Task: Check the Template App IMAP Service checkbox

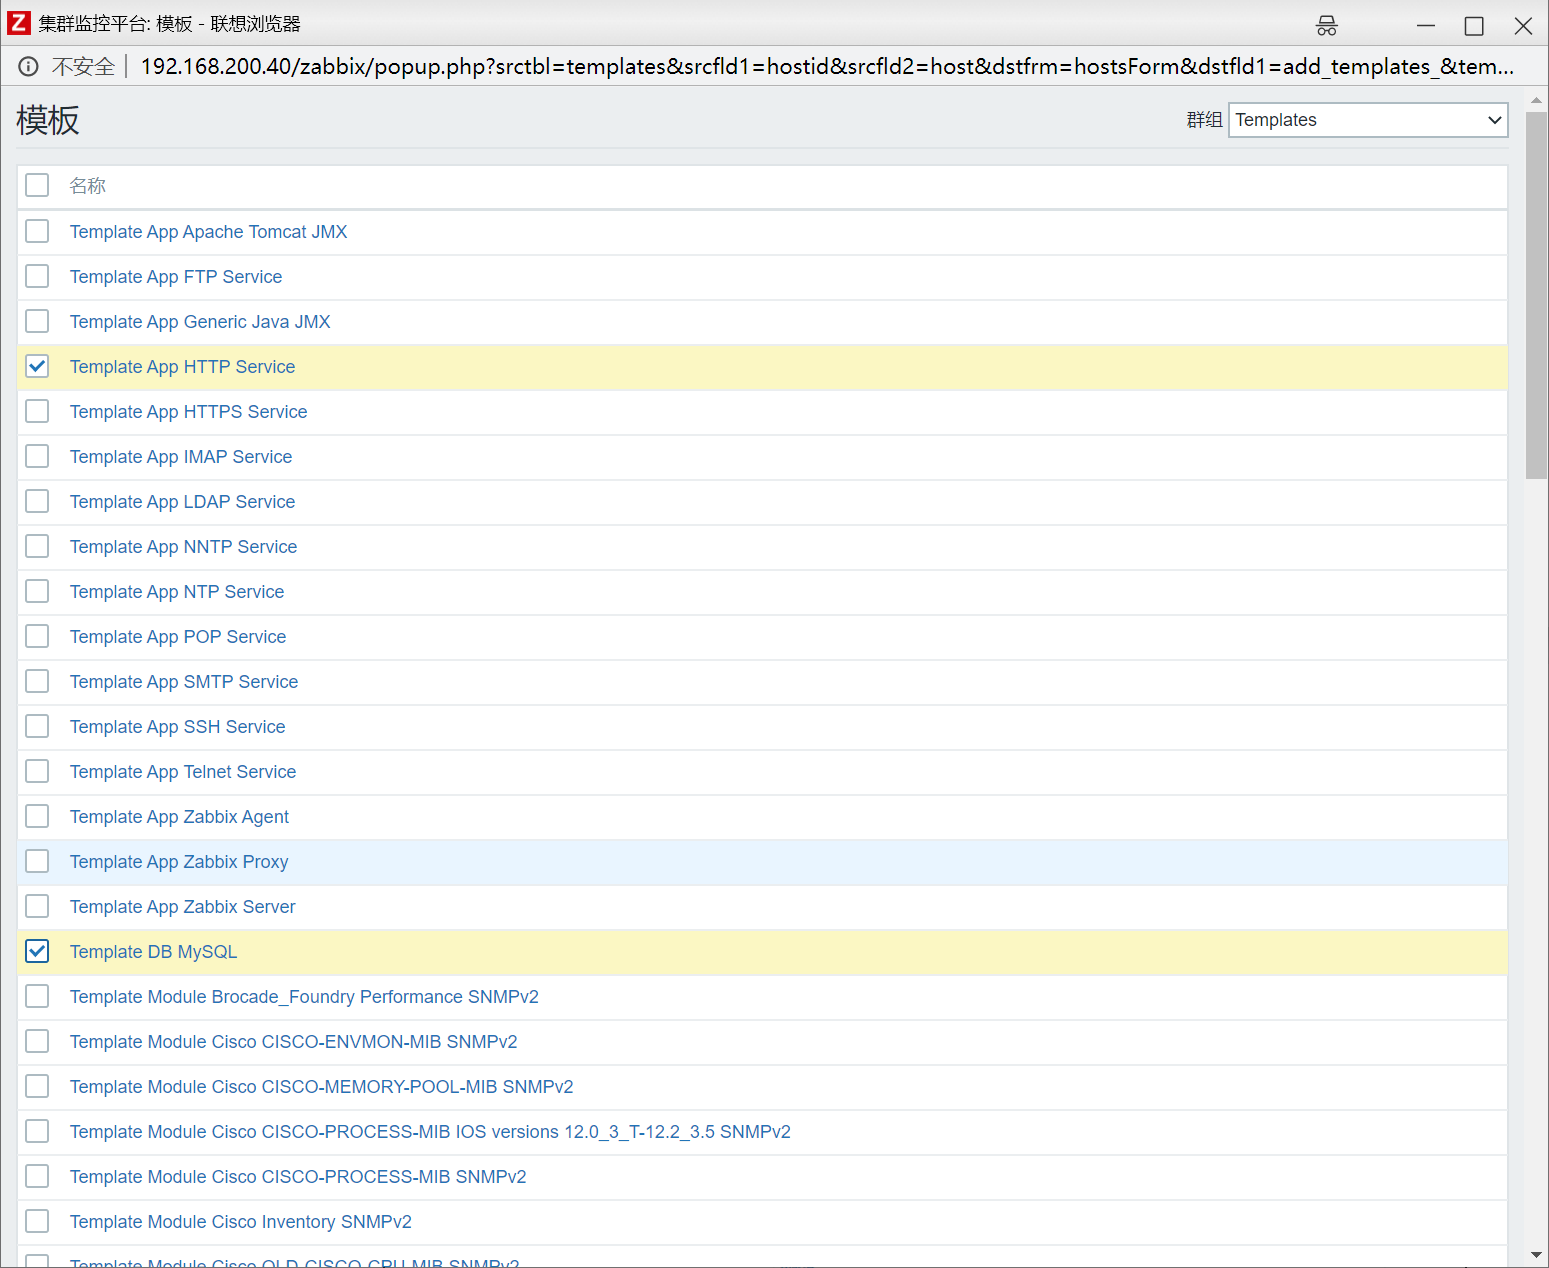Action: pos(37,456)
